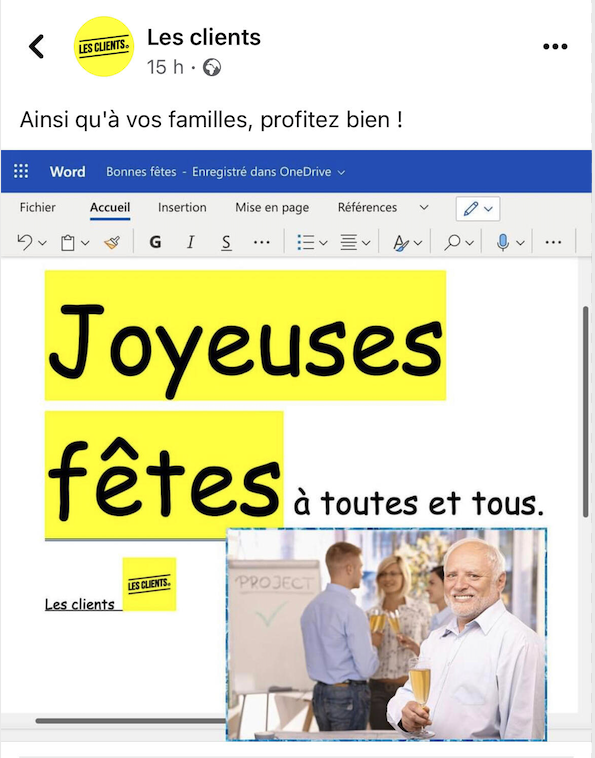This screenshot has width=595, height=758.
Task: Select the yellow Les clients logo in document
Action: [149, 584]
